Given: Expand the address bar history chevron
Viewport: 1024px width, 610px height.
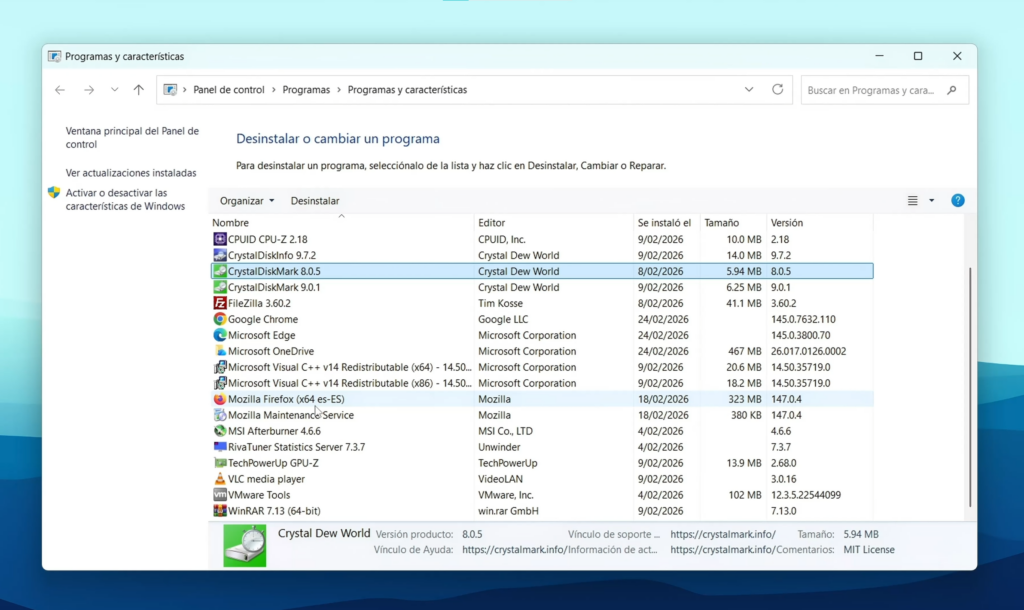Looking at the screenshot, I should coord(749,89).
